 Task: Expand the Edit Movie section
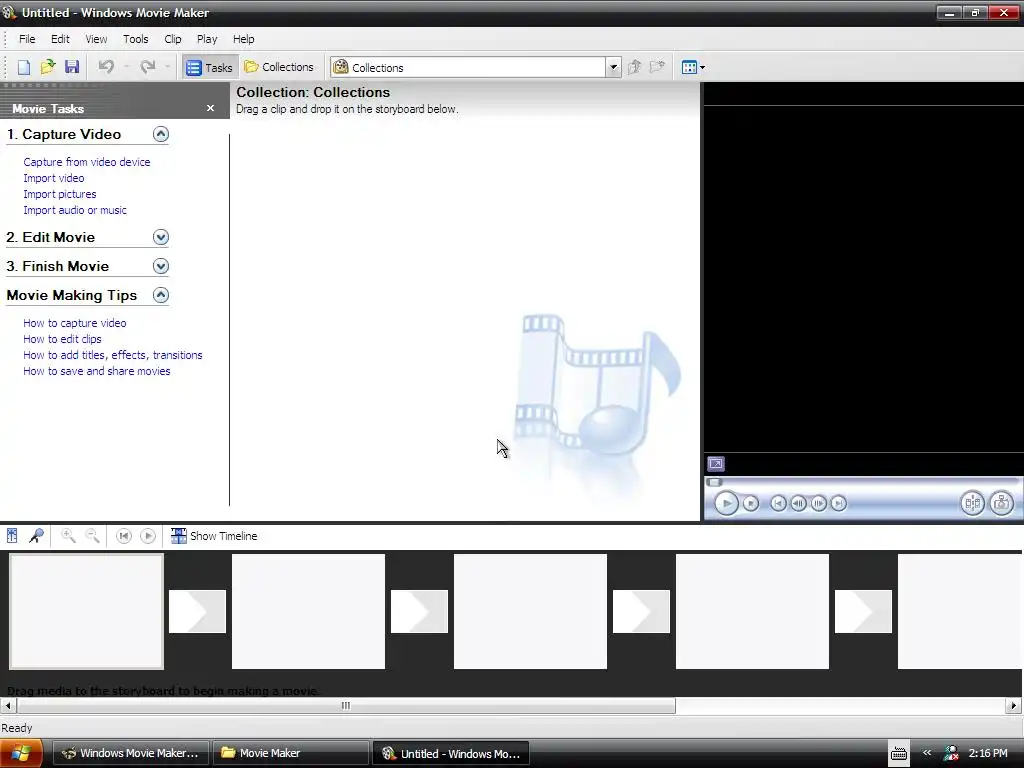[x=161, y=237]
